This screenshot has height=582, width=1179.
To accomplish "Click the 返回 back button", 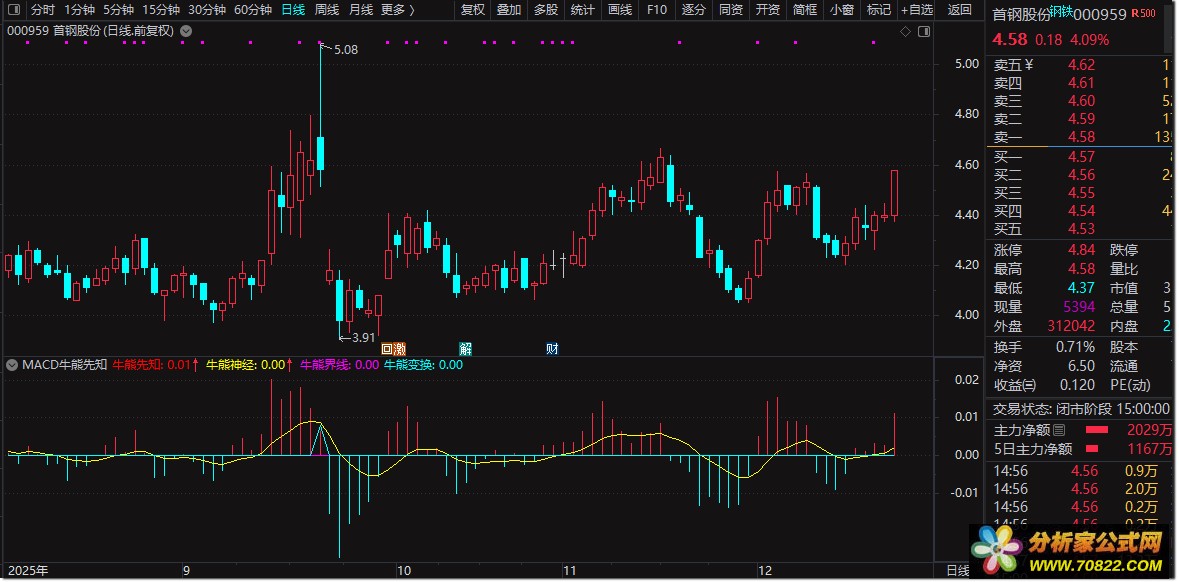I will [x=959, y=10].
